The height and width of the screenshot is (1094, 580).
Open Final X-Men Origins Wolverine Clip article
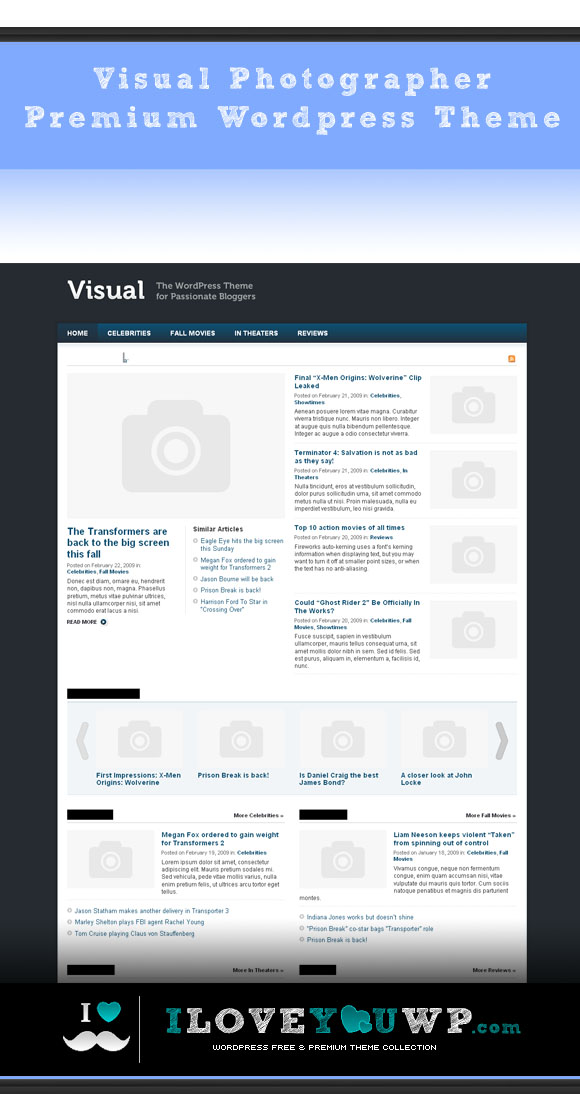tap(357, 382)
